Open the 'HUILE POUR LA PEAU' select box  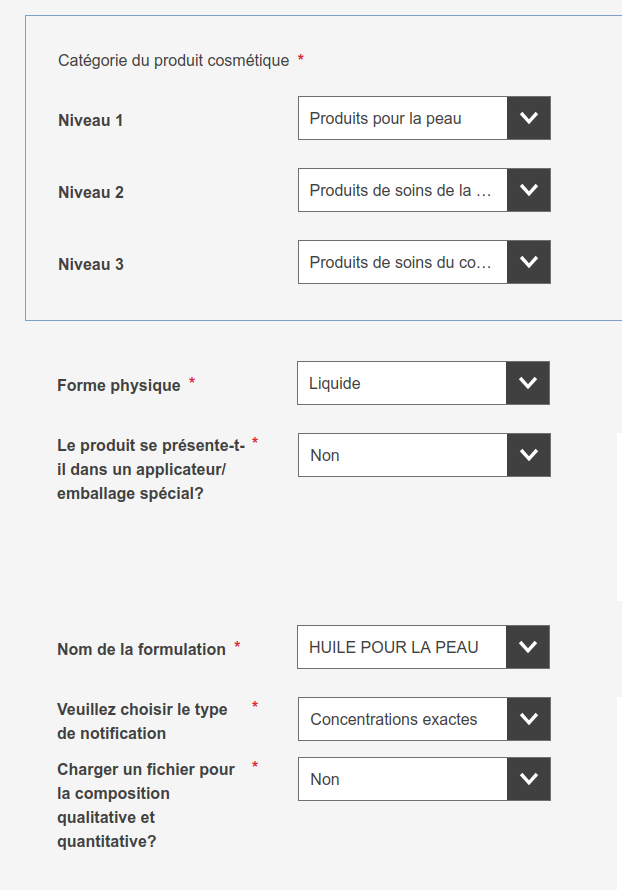pyautogui.click(x=401, y=647)
